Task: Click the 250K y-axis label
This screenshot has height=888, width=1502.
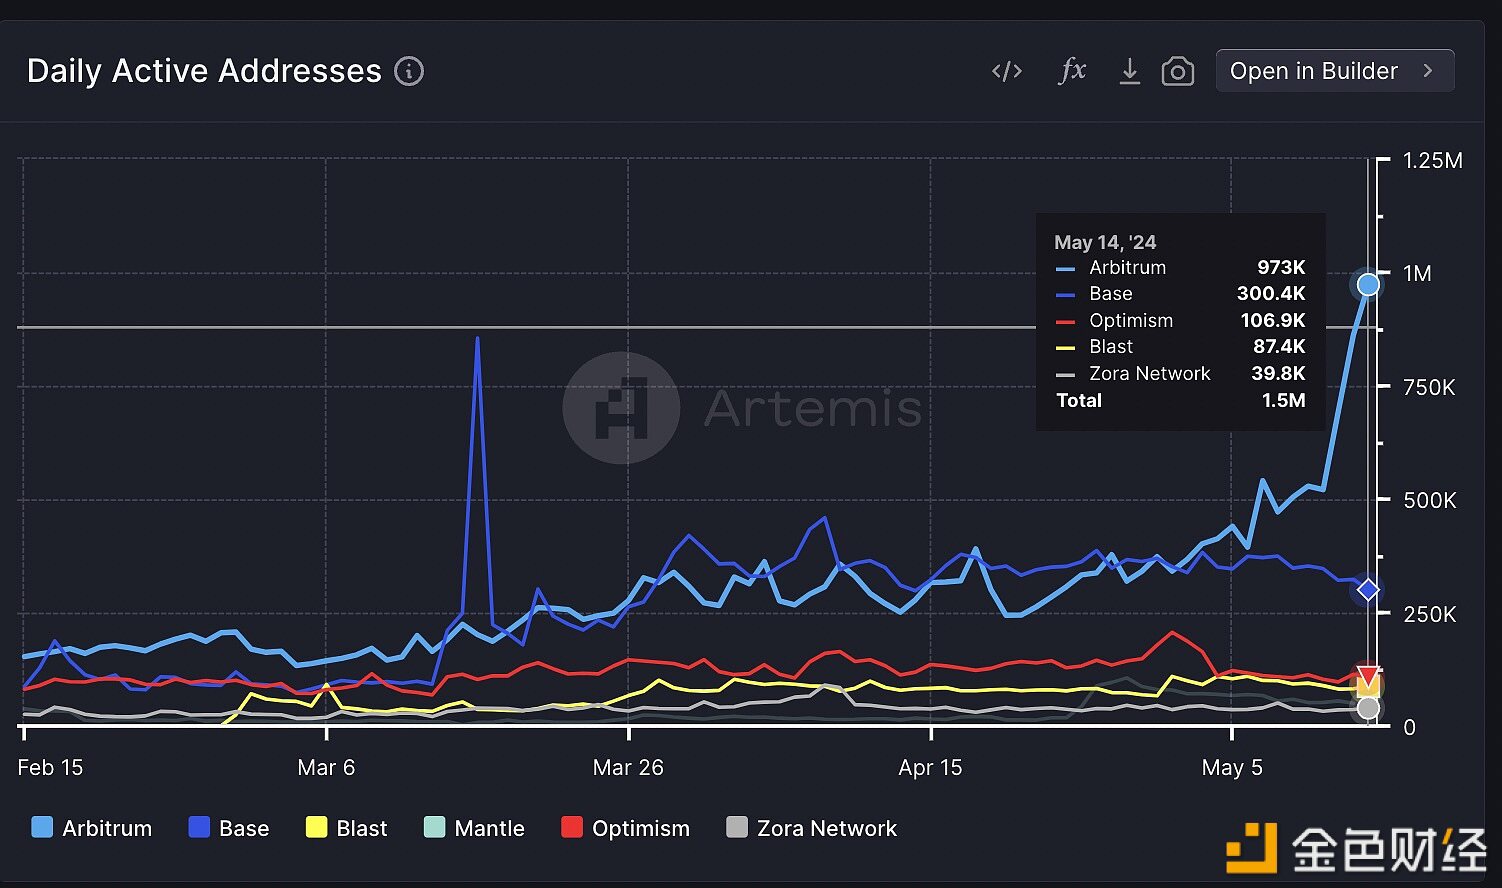Action: click(1430, 614)
